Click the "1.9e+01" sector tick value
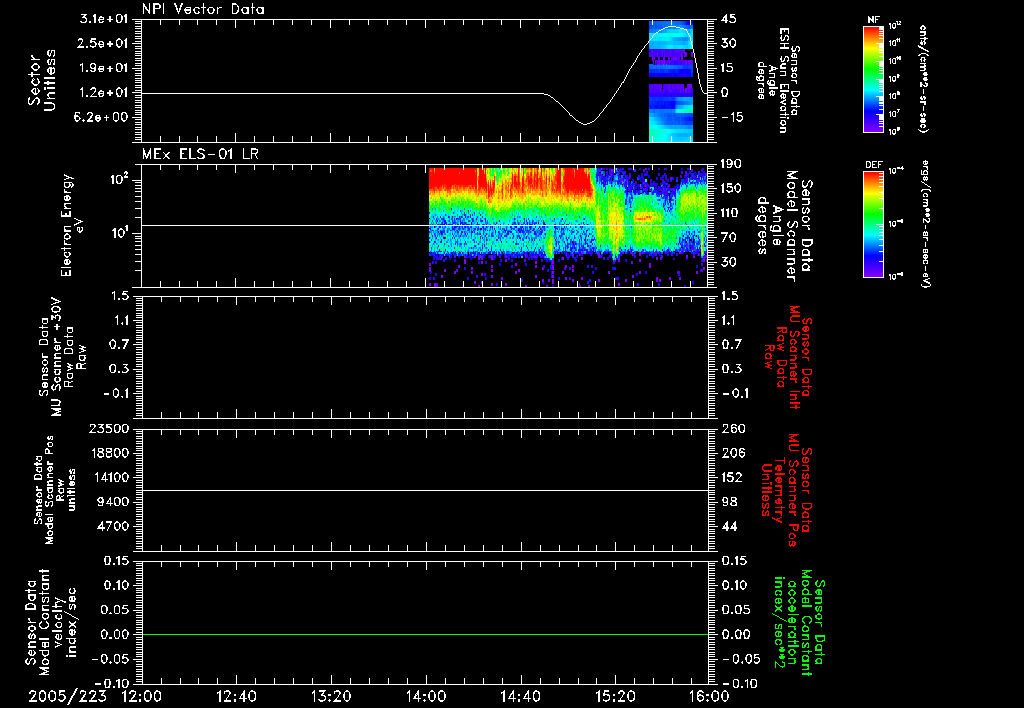The height and width of the screenshot is (708, 1024). (x=104, y=68)
